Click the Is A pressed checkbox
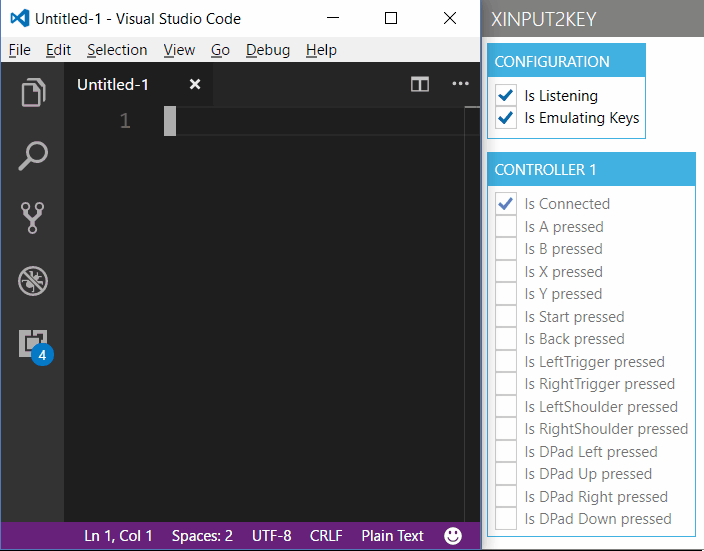The height and width of the screenshot is (551, 704). 506,226
